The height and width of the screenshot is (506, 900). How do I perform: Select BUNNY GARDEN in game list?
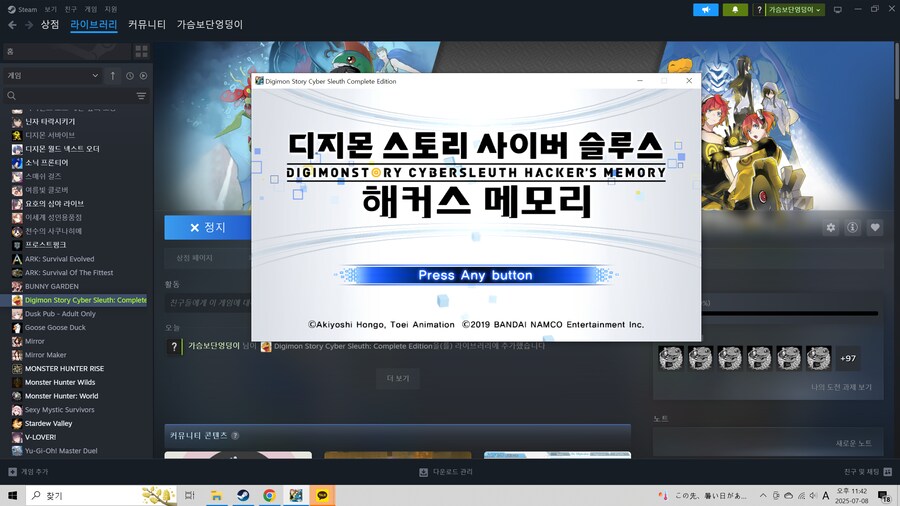pos(52,286)
